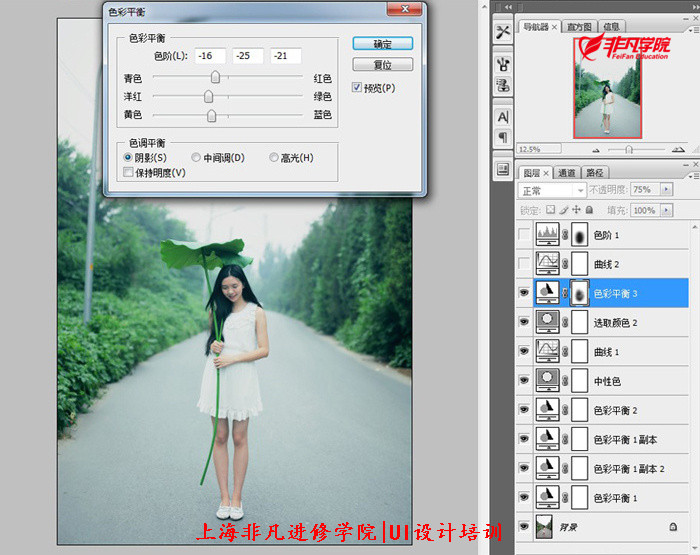Click lock position move icon
700x555 pixels.
click(576, 209)
